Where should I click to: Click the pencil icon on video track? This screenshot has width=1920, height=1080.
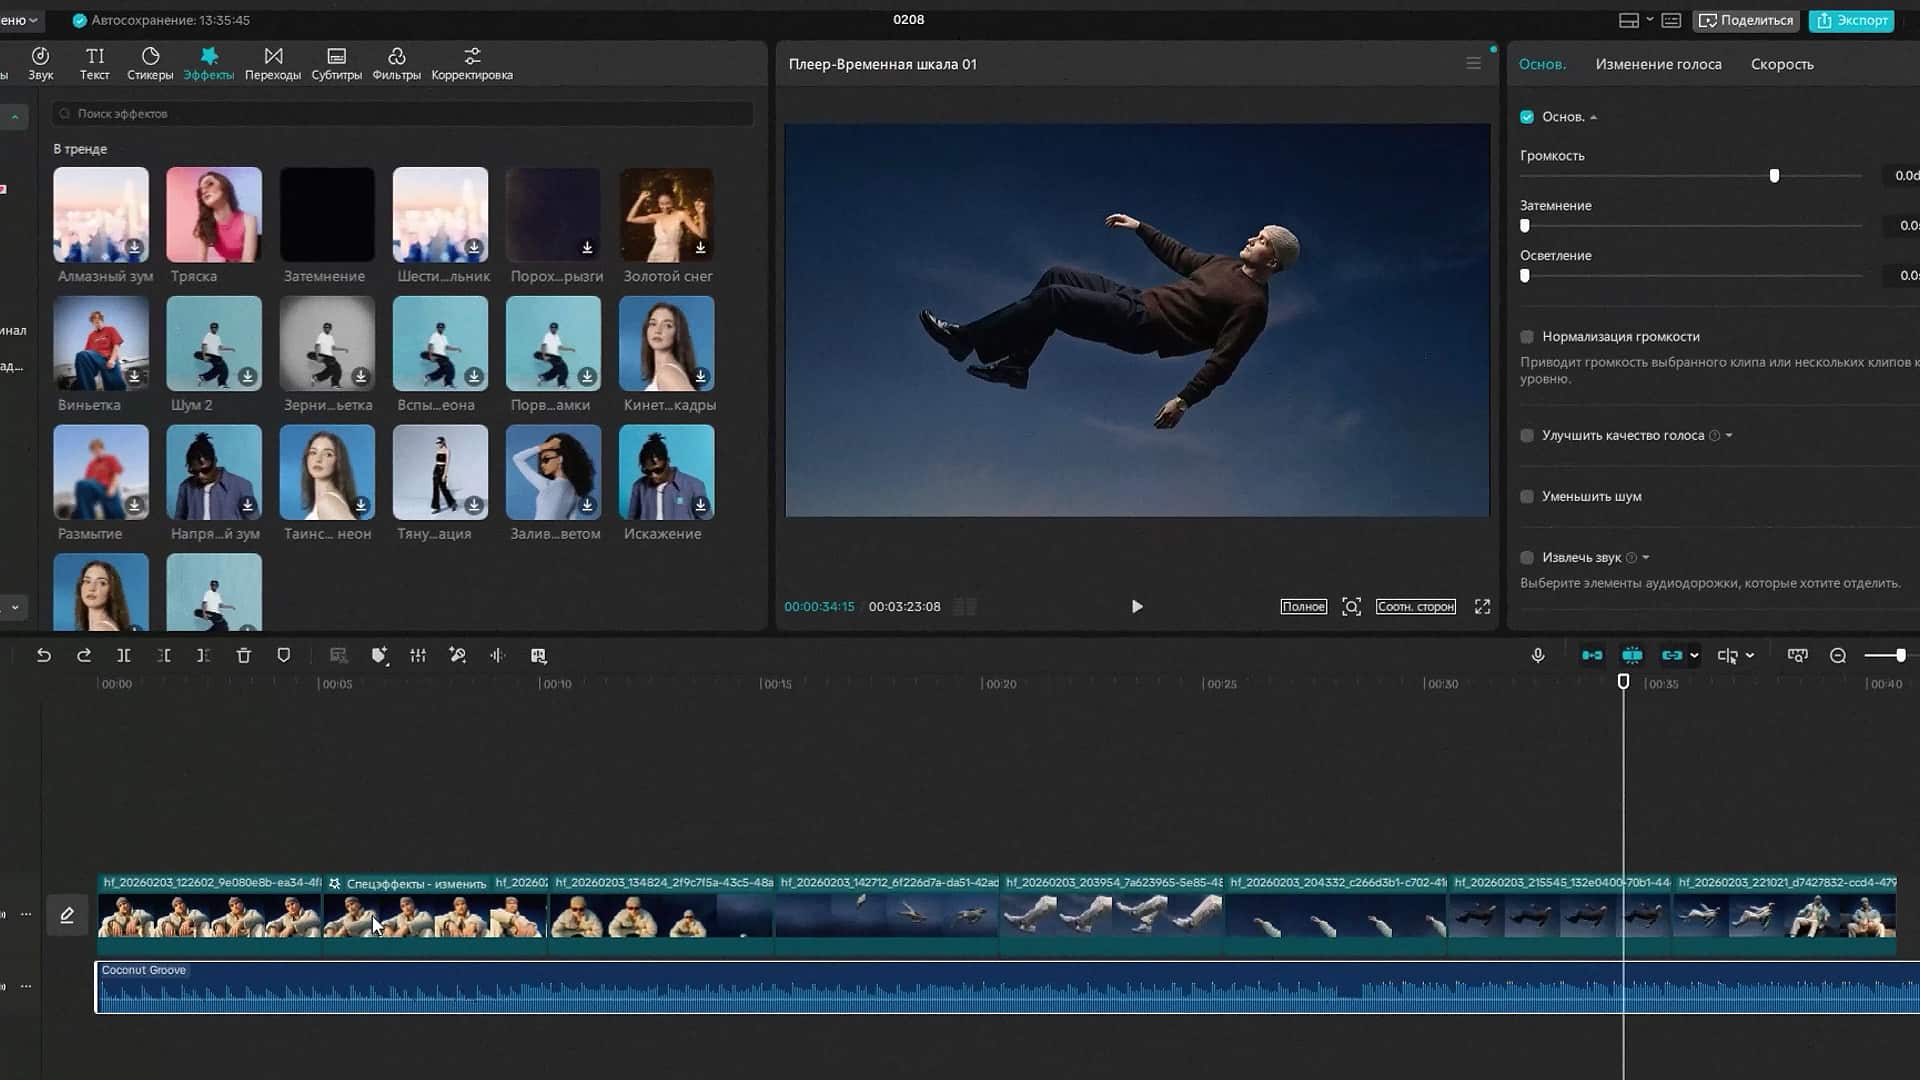click(67, 915)
